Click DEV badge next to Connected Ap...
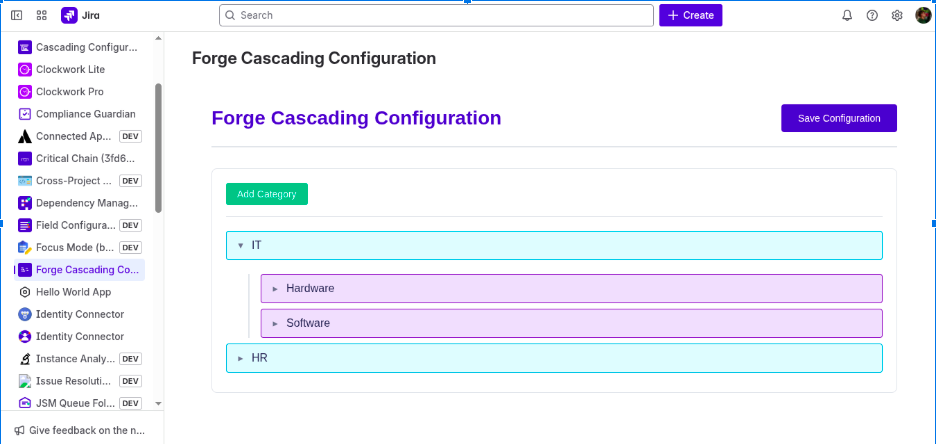 pyautogui.click(x=131, y=136)
